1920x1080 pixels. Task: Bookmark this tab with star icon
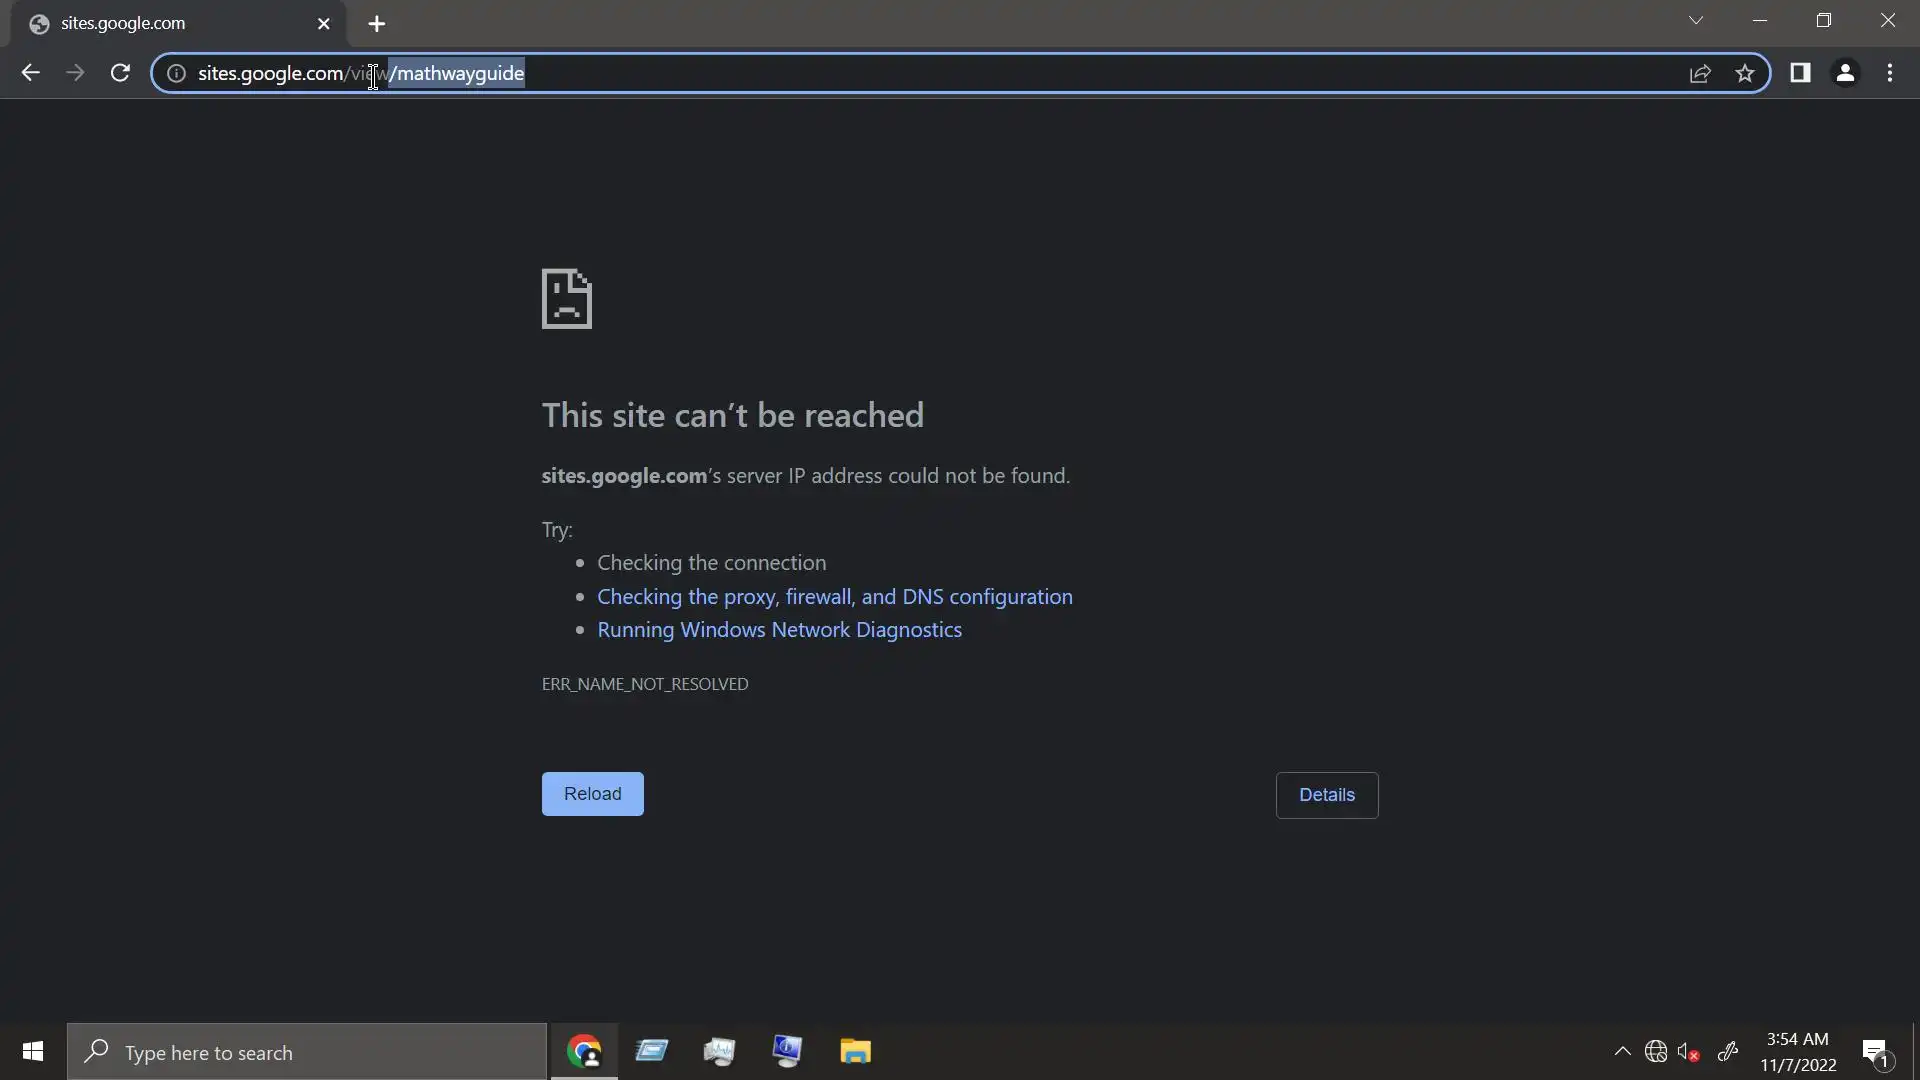click(x=1745, y=73)
